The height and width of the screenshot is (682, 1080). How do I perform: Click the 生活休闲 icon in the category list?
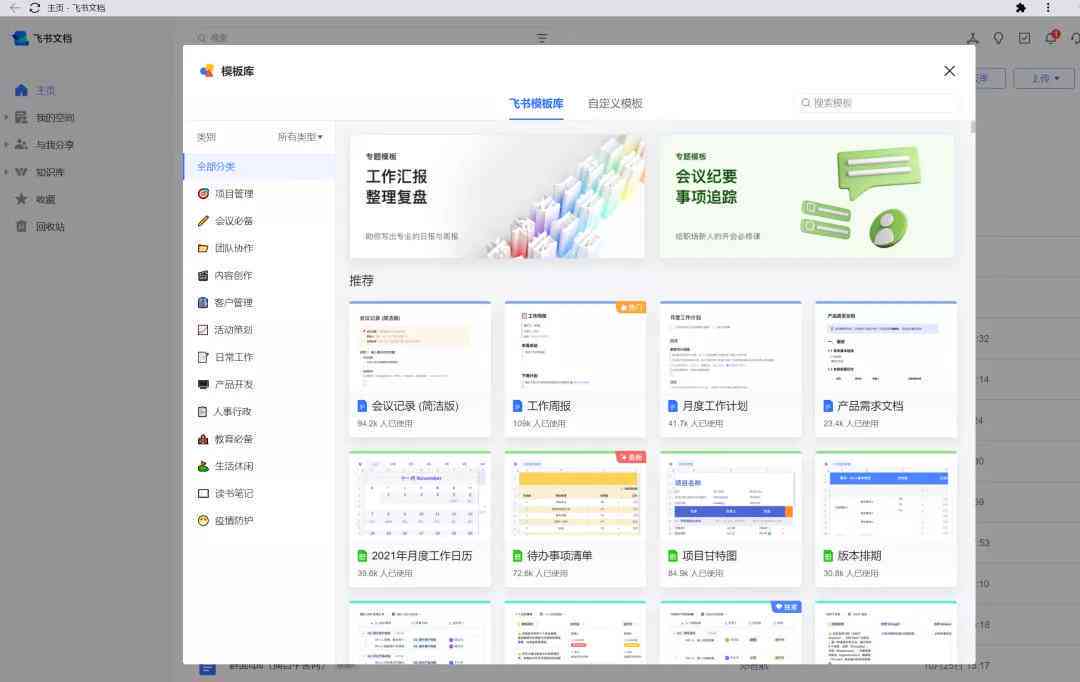click(x=203, y=466)
